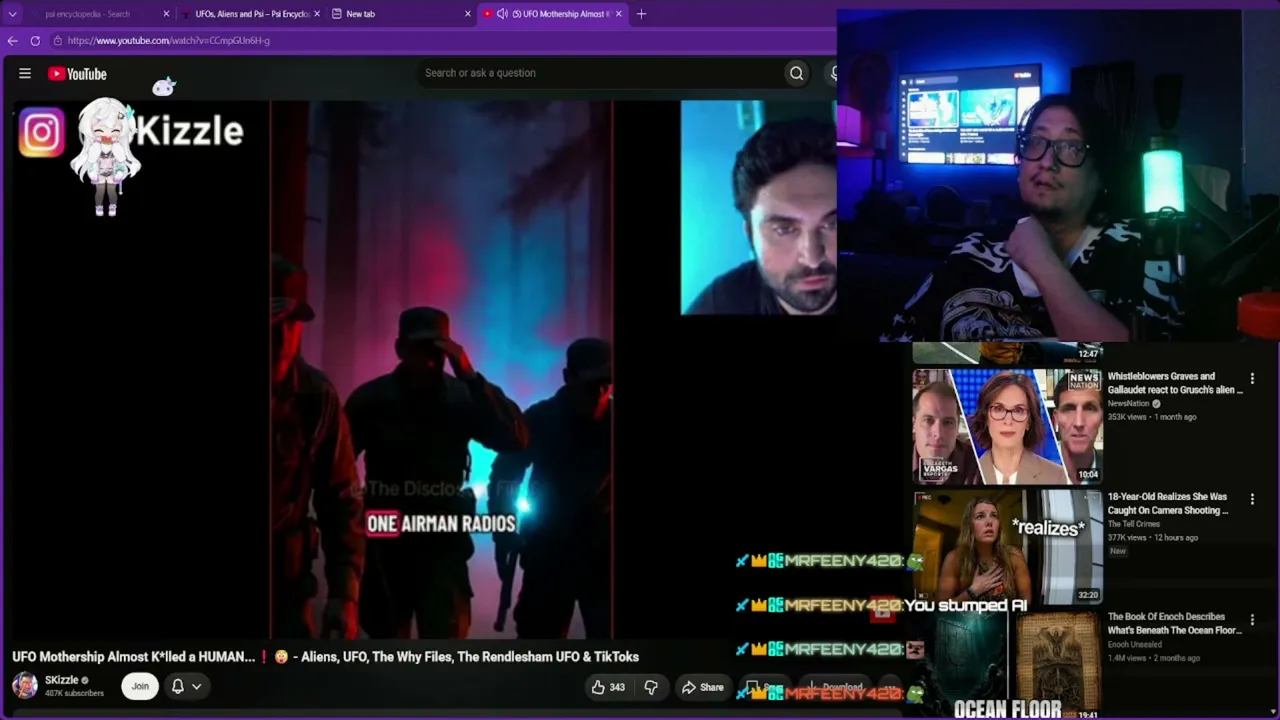This screenshot has height=720, width=1280.
Task: Click the '377K views · 12 hours ago' text
Action: point(1153,538)
